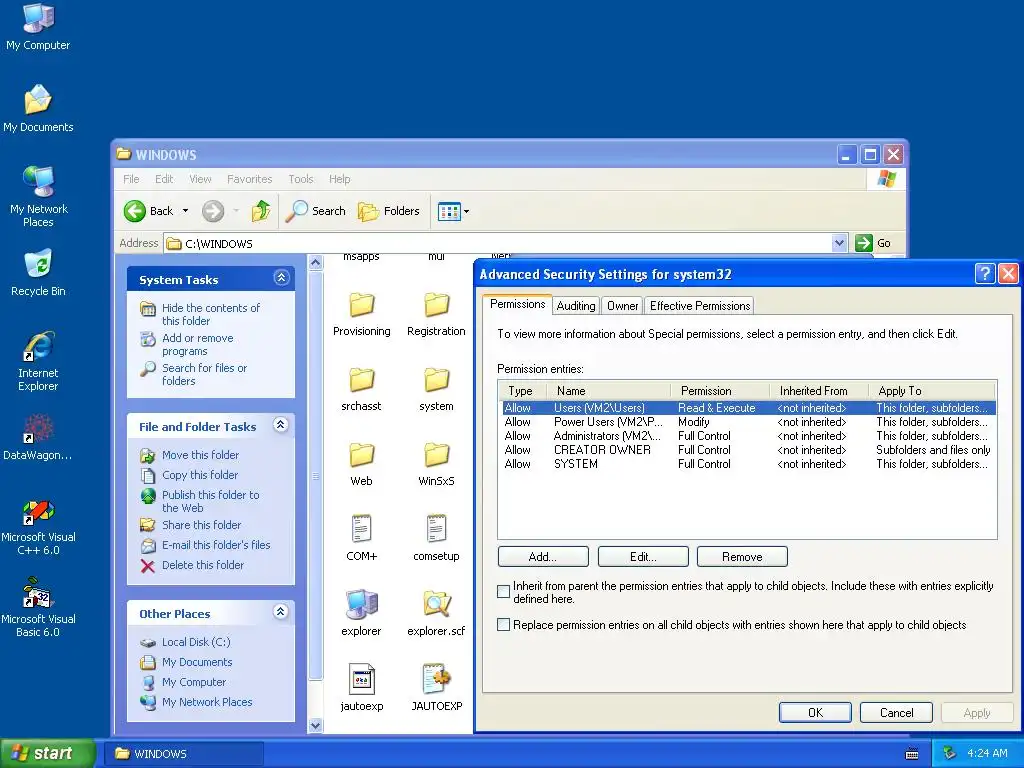This screenshot has width=1024, height=768.
Task: Select the srchasst folder
Action: click(361, 390)
